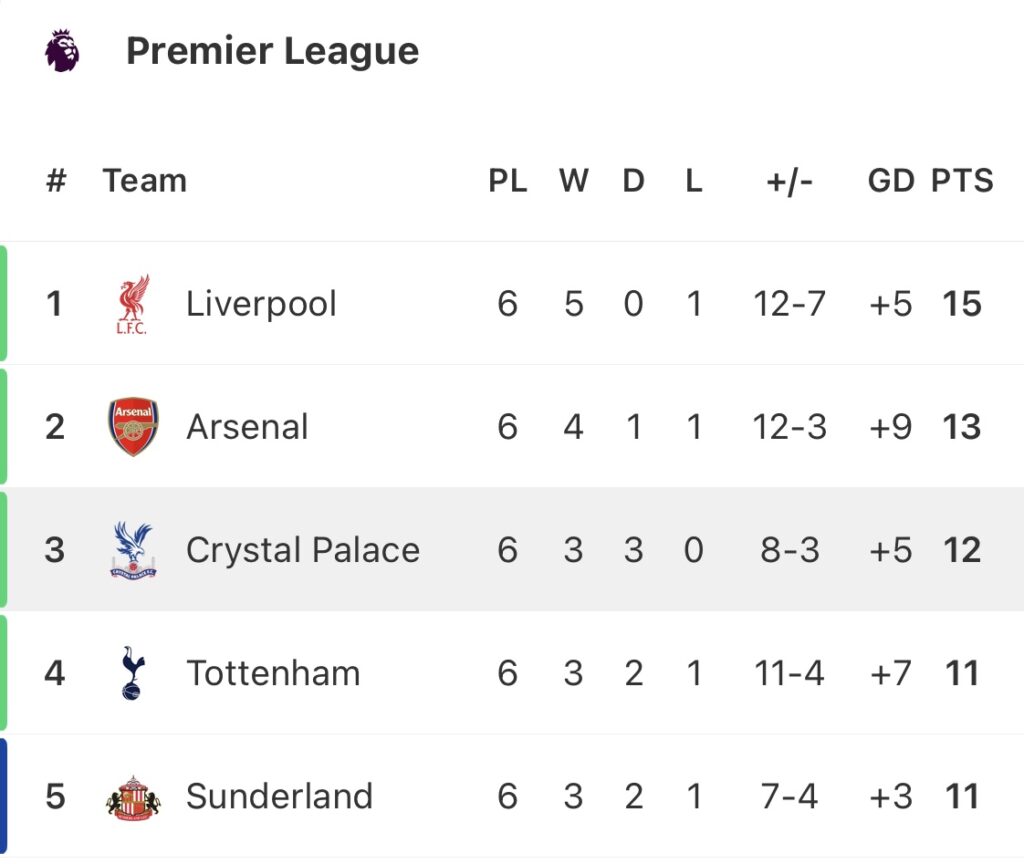The height and width of the screenshot is (864, 1024).
Task: Click the W wins column header
Action: 573,181
